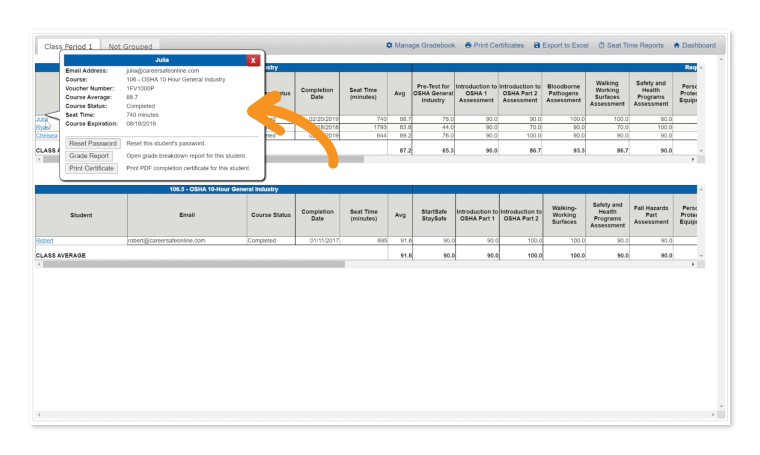Click the Reset Password button

[93, 143]
